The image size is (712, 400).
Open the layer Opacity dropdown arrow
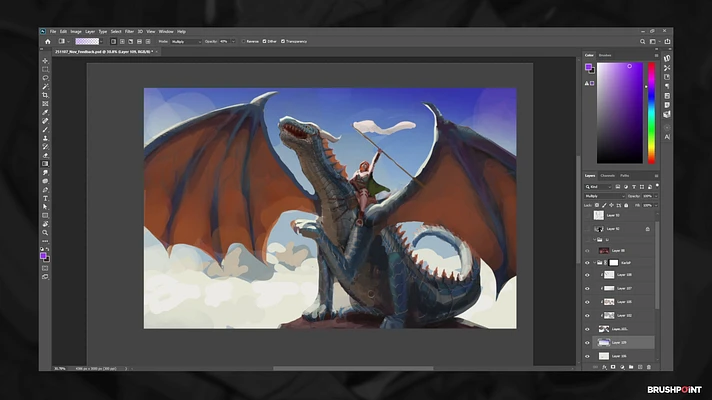pos(656,196)
